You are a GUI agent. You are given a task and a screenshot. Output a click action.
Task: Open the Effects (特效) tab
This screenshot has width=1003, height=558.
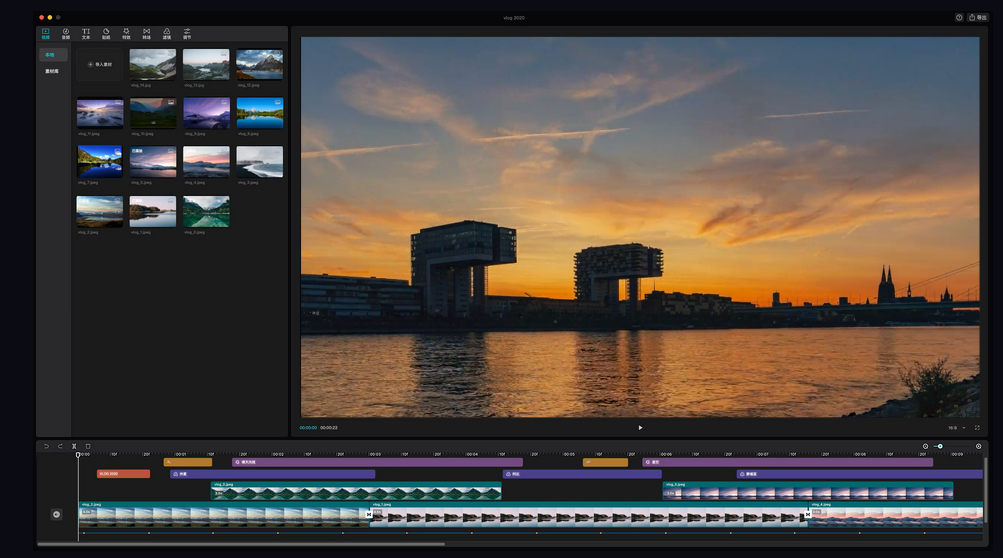point(126,34)
